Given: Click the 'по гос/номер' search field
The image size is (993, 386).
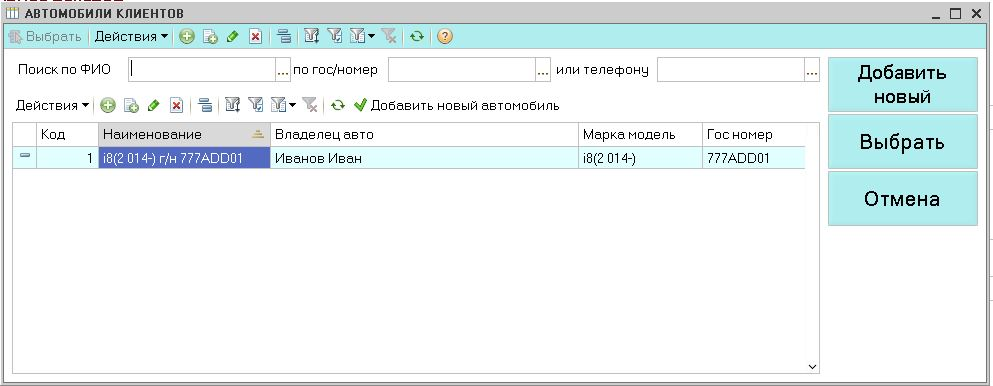Looking at the screenshot, I should [x=462, y=70].
